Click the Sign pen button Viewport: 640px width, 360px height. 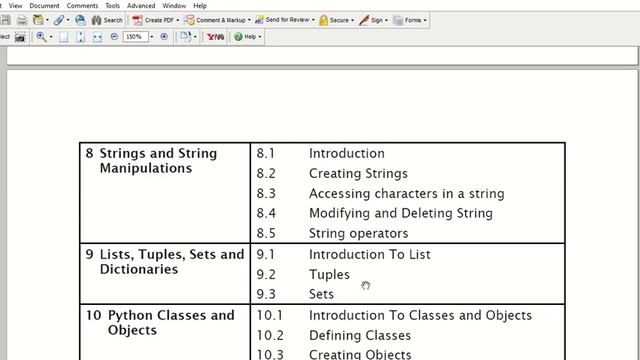(x=371, y=20)
